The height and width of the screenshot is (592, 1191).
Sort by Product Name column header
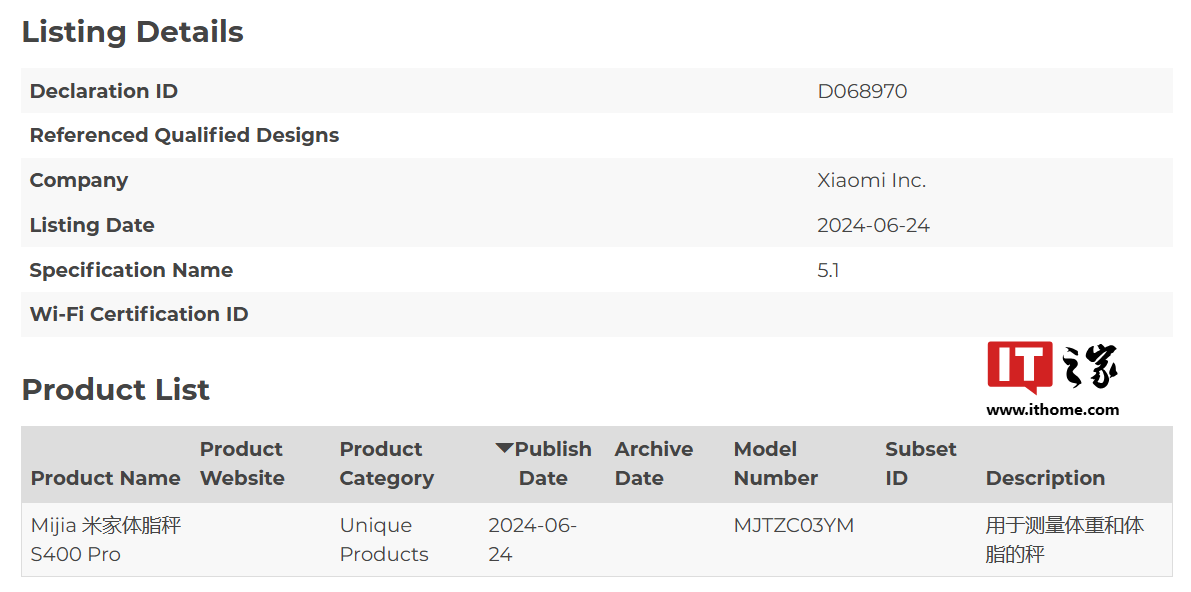[x=105, y=478]
